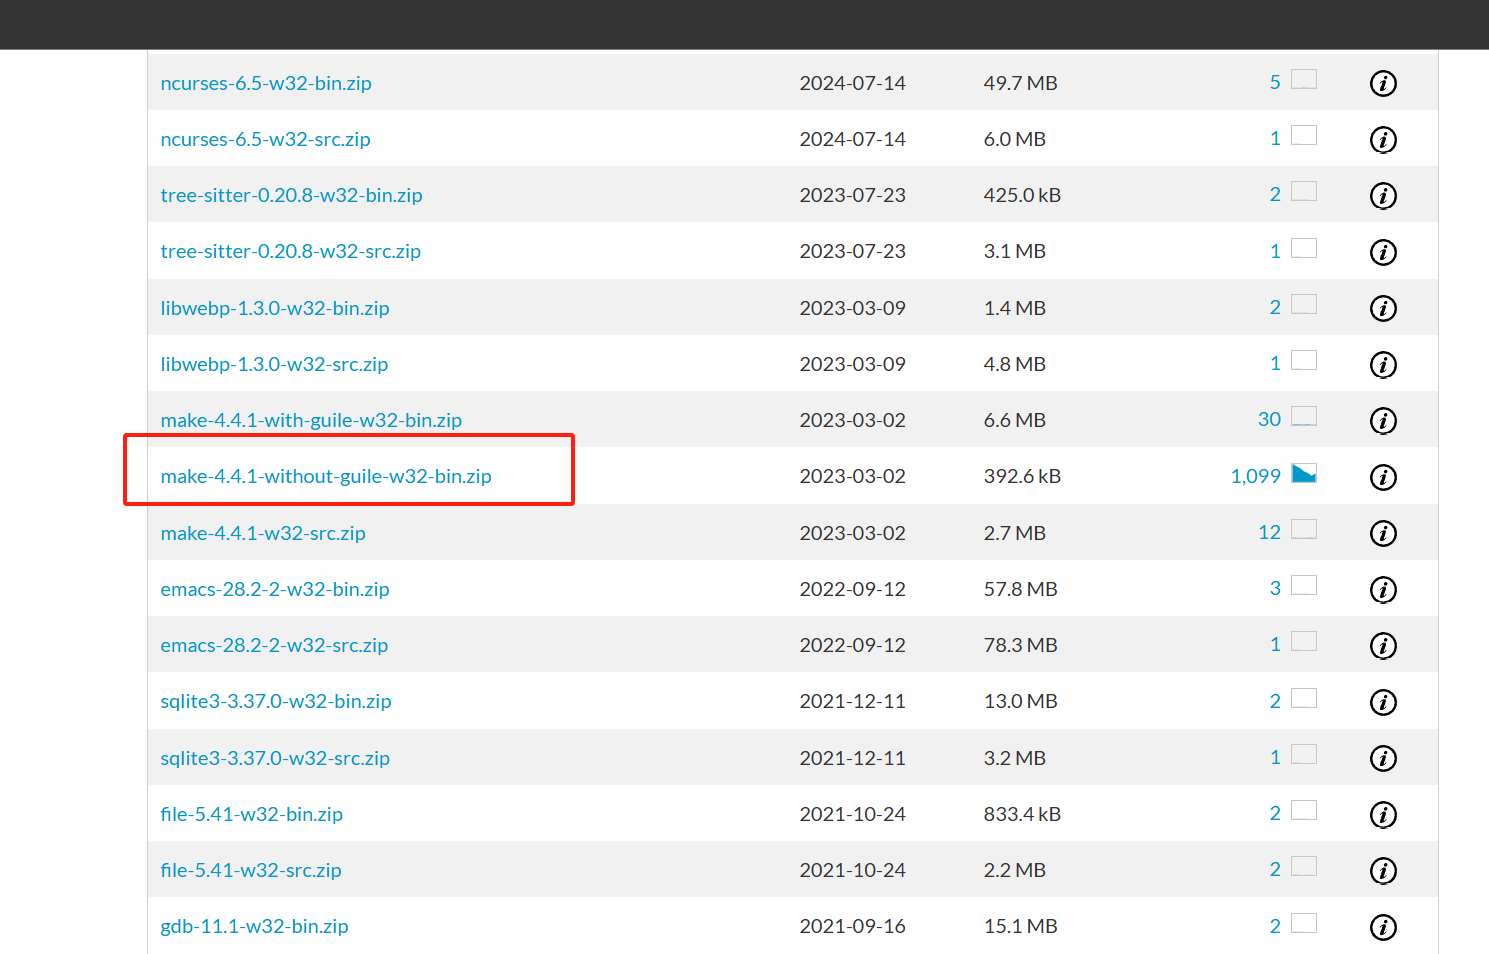Click download chart for make-4.4.1-with-guile-w32-bin.zip
The height and width of the screenshot is (954, 1489).
1304,416
